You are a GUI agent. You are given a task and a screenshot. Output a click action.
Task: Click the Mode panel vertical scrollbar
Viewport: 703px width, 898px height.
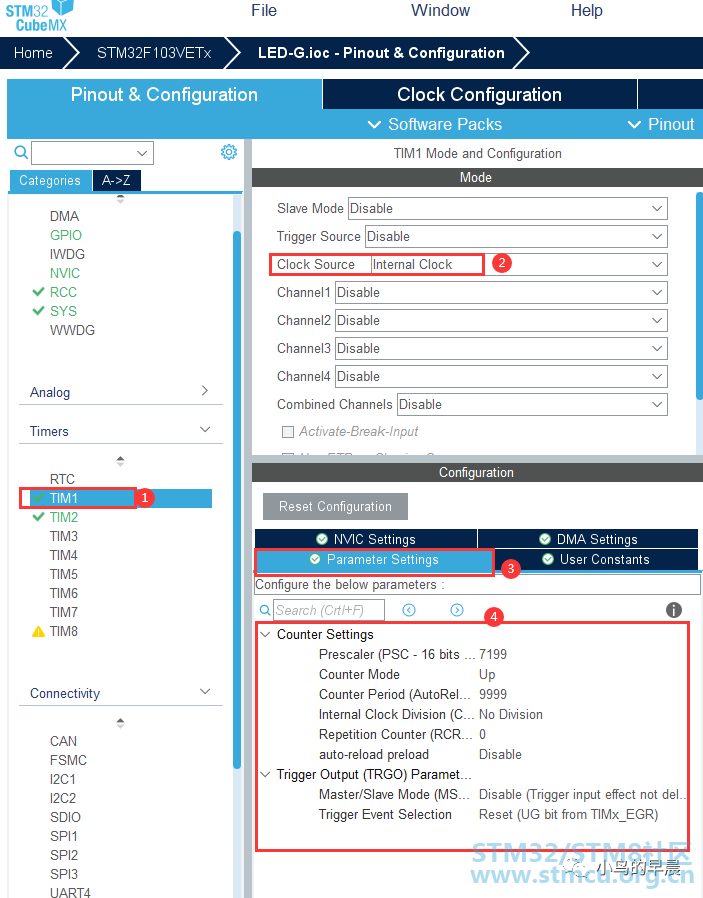(x=699, y=296)
